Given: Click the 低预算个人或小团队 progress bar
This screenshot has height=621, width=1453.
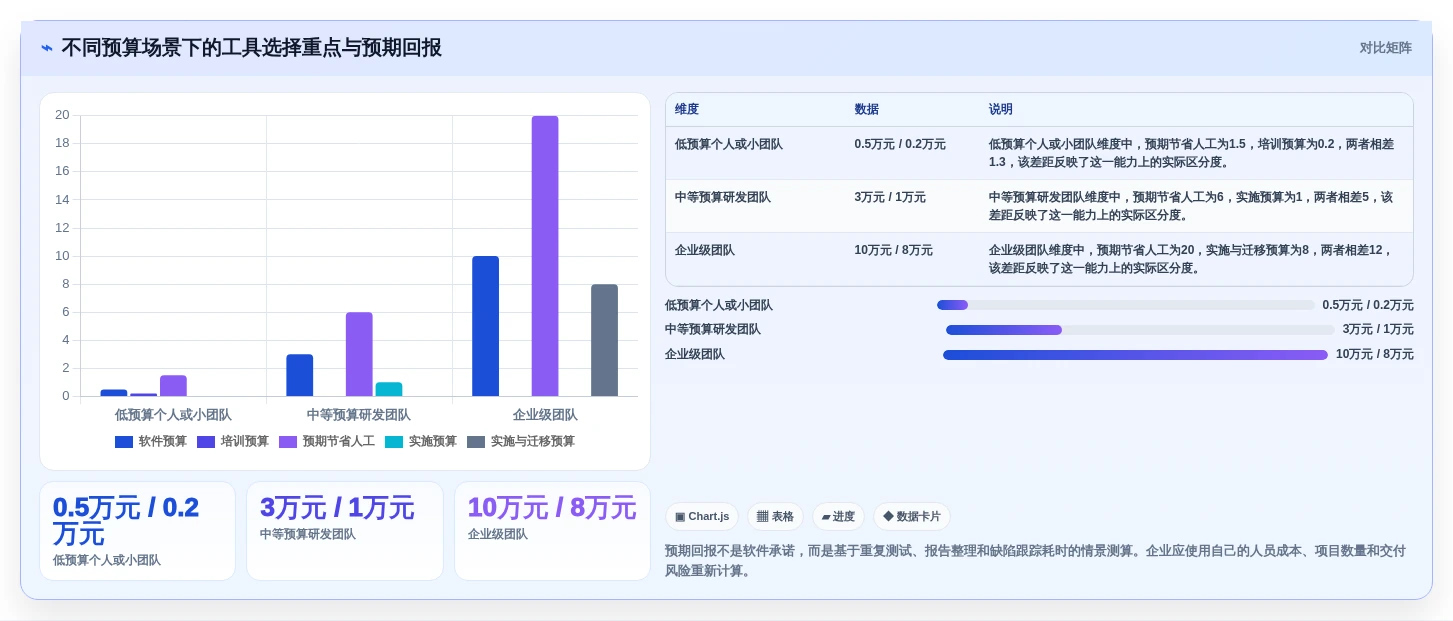Looking at the screenshot, I should pyautogui.click(x=1125, y=305).
